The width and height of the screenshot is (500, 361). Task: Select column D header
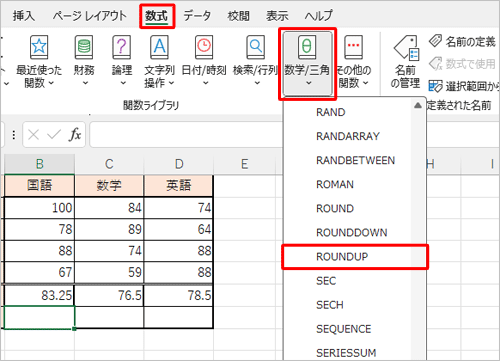(x=179, y=164)
